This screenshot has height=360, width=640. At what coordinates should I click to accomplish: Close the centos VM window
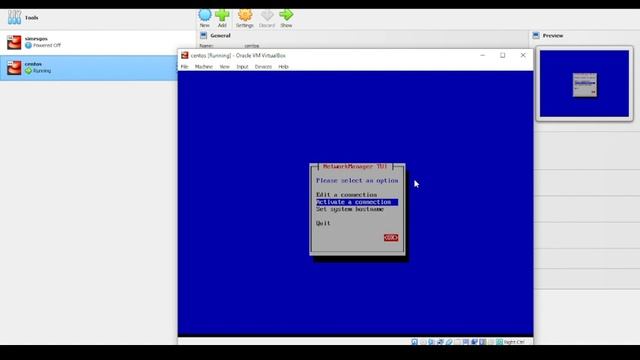coord(523,55)
